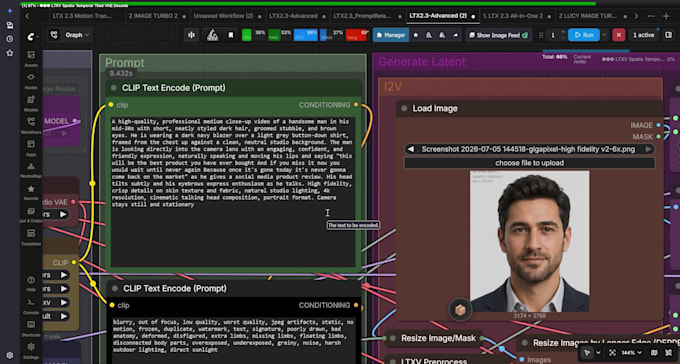
Task: Open the Graph mode dropdown
Action: [x=77, y=35]
